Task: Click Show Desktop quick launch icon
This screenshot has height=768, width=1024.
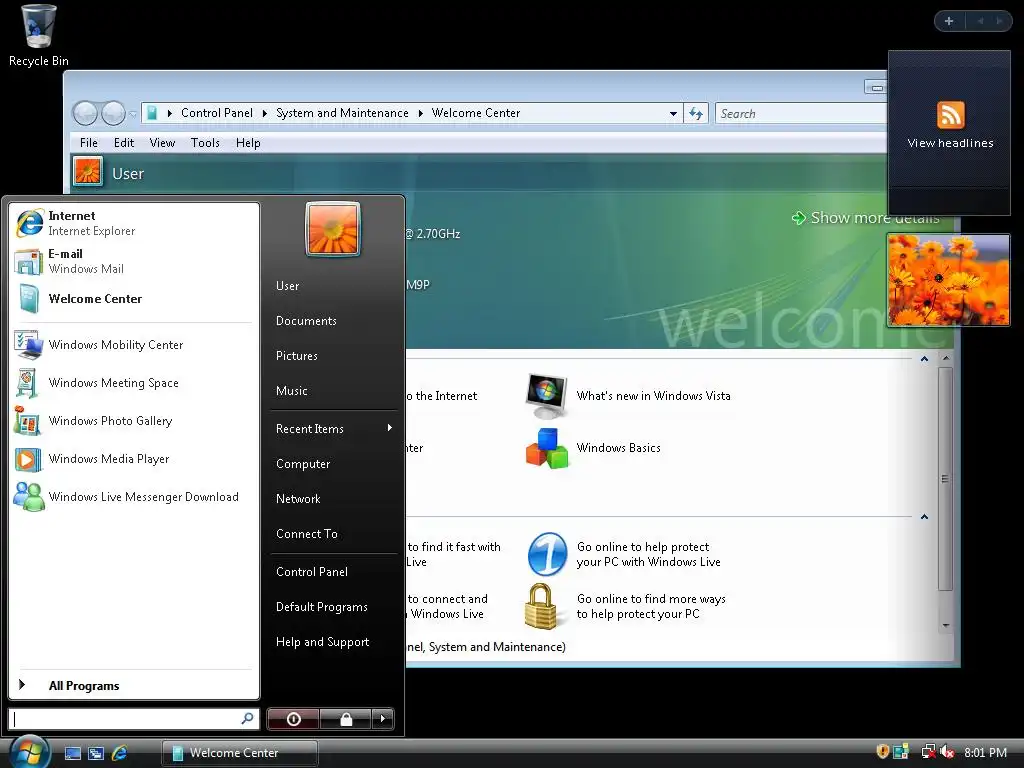Action: tap(72, 753)
